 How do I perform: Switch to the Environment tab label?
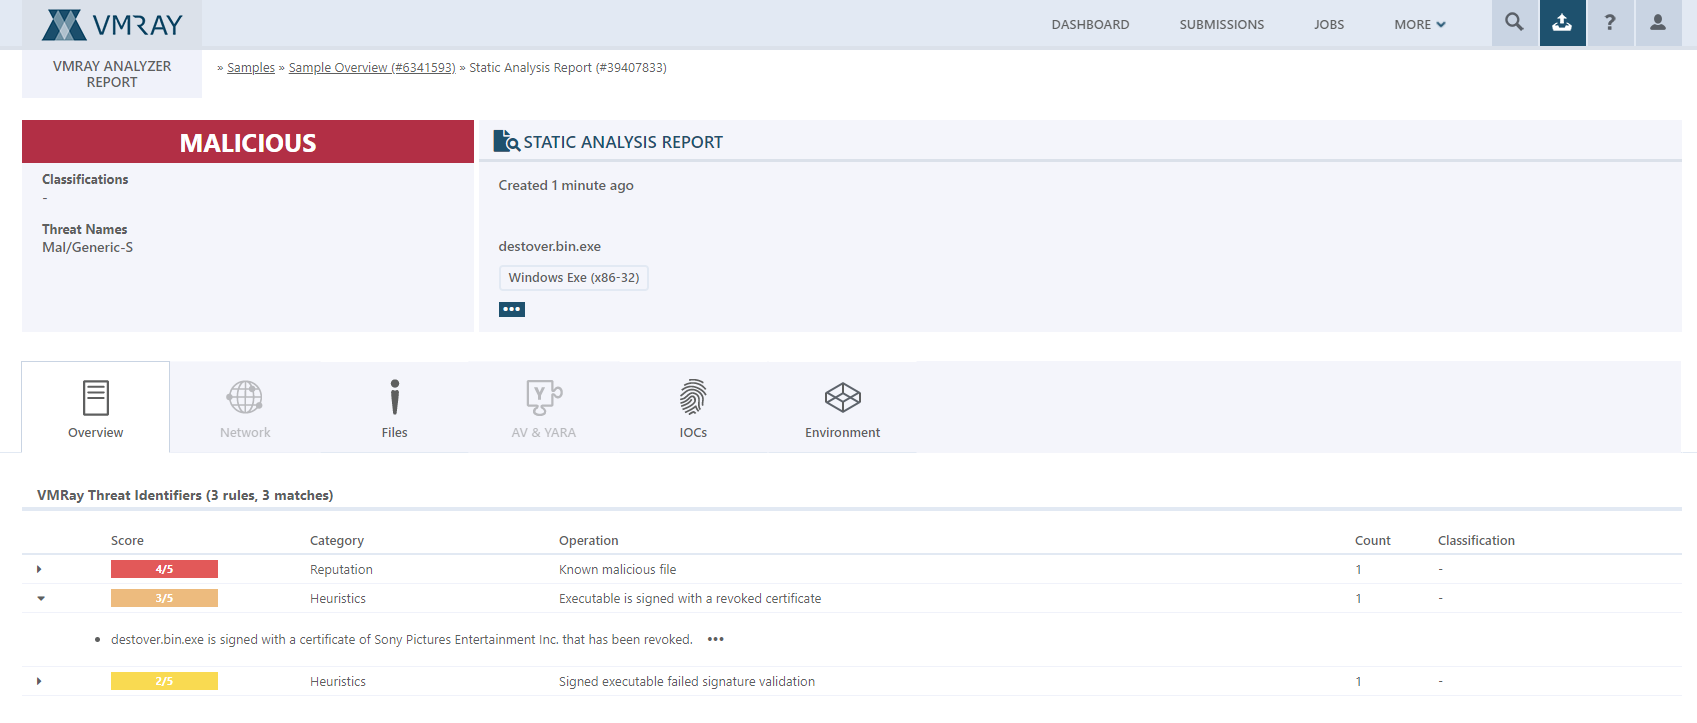click(843, 433)
